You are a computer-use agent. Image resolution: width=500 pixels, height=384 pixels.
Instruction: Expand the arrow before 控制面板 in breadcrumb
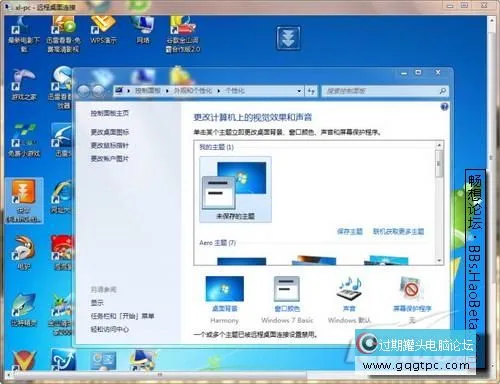point(129,91)
